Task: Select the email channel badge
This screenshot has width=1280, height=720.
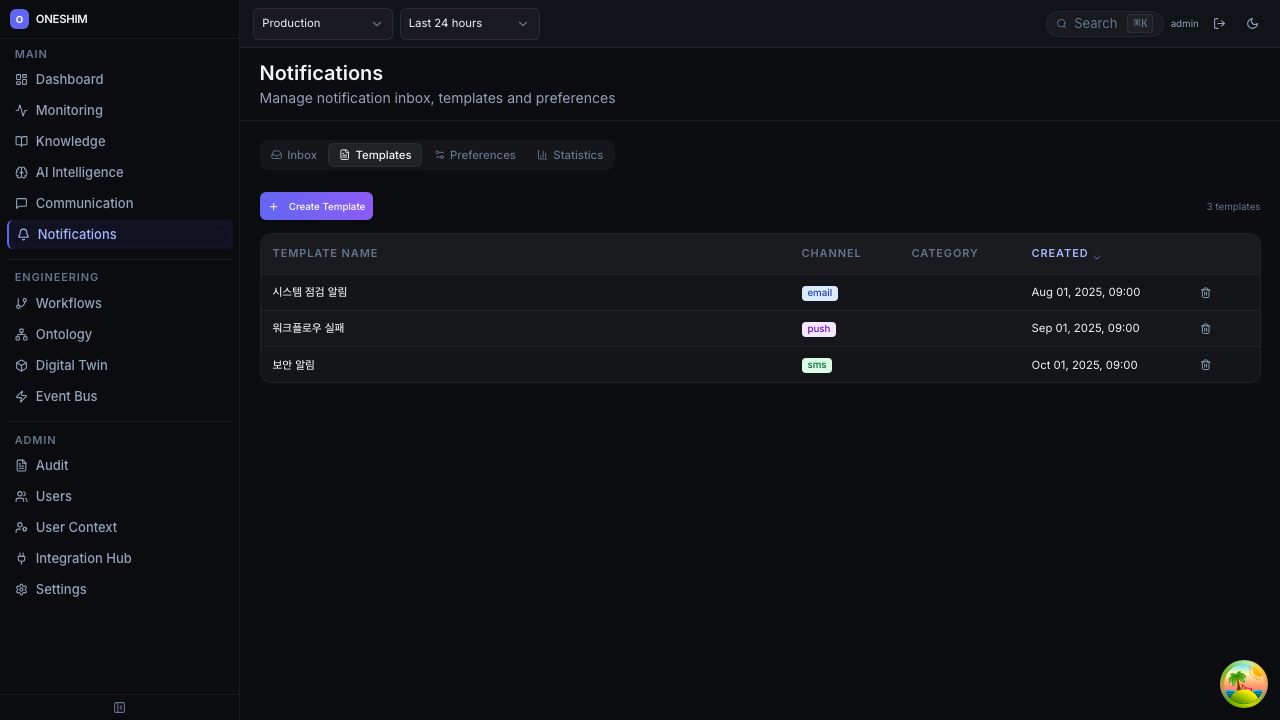Action: coord(819,293)
